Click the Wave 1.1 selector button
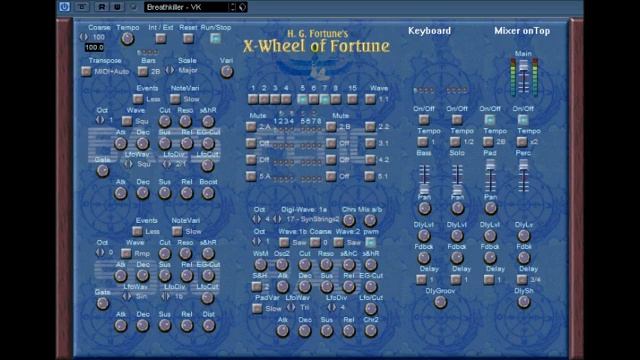Viewport: 640px width, 360px height. [x=370, y=99]
